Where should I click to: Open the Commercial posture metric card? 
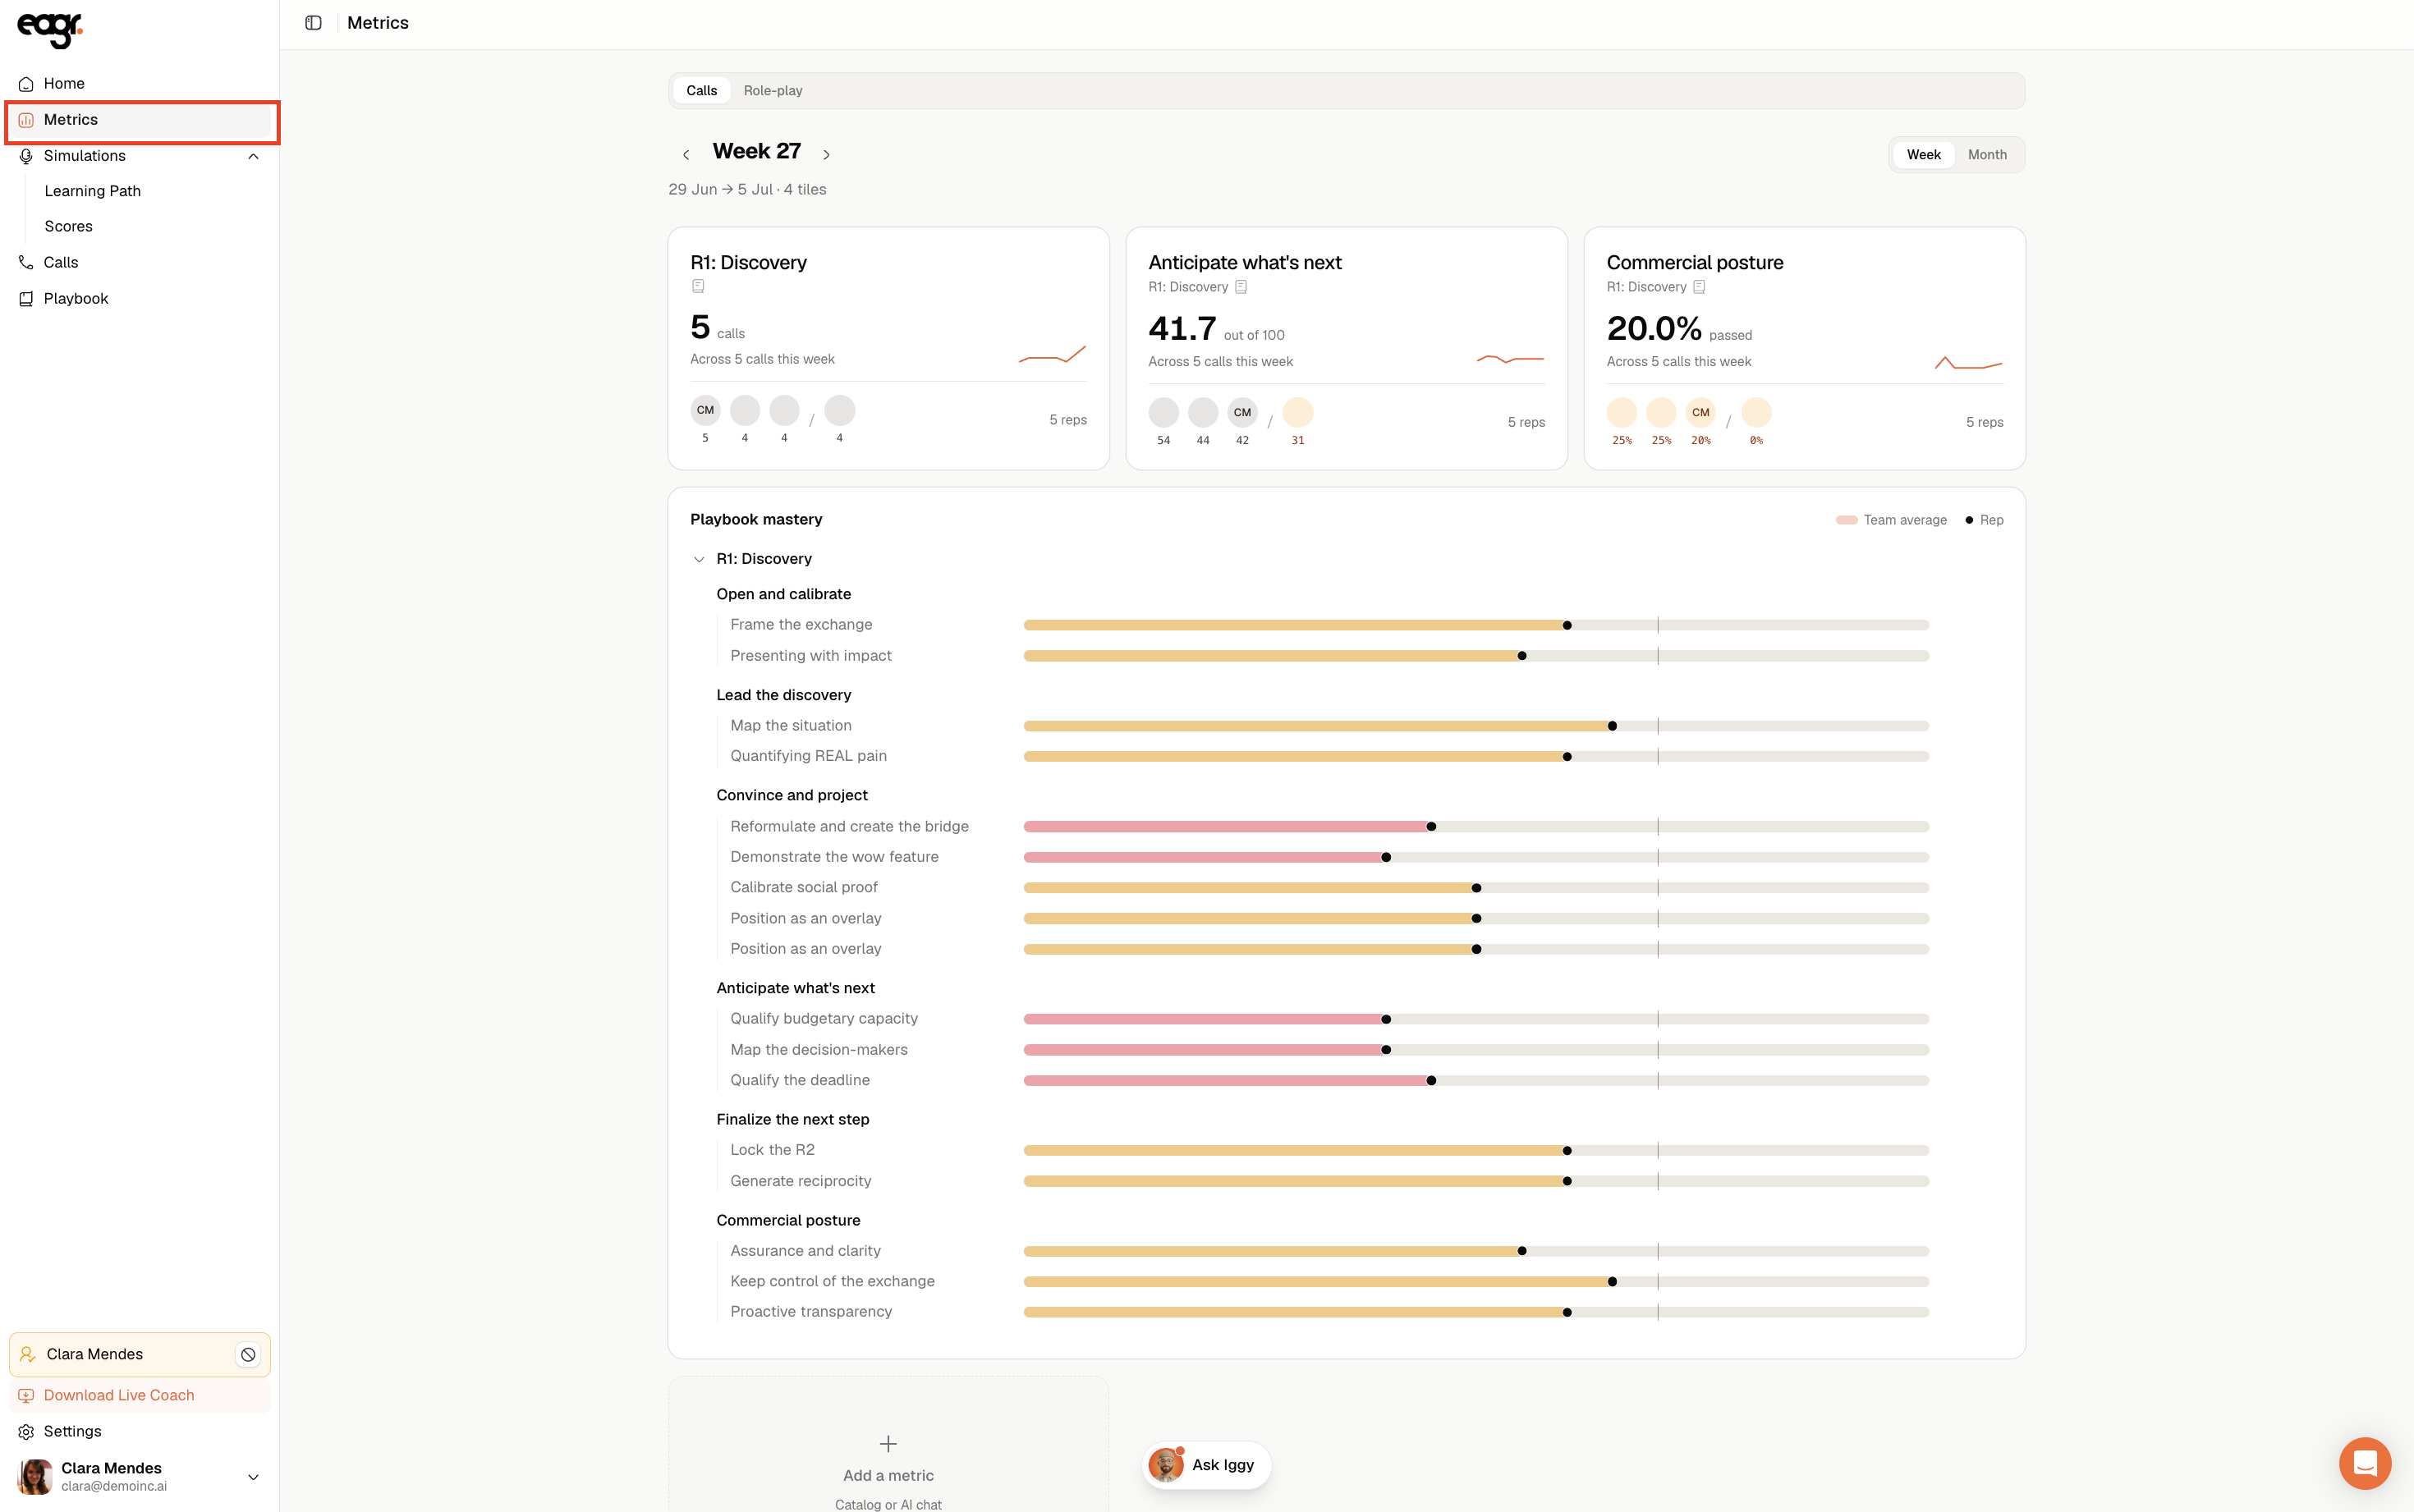pyautogui.click(x=1804, y=348)
